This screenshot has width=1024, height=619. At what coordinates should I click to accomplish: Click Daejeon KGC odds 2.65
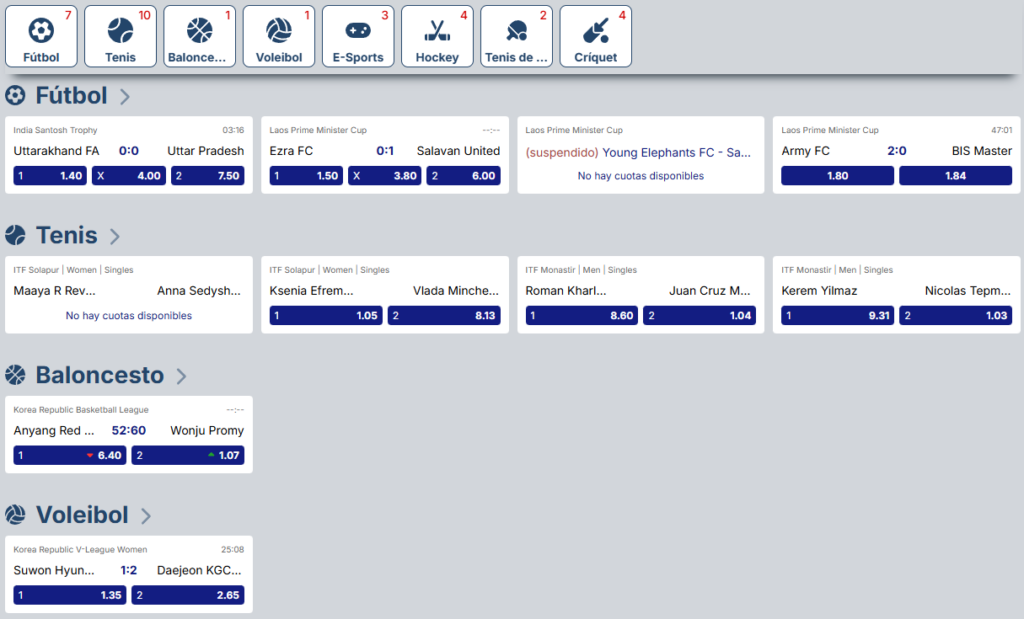click(x=188, y=596)
